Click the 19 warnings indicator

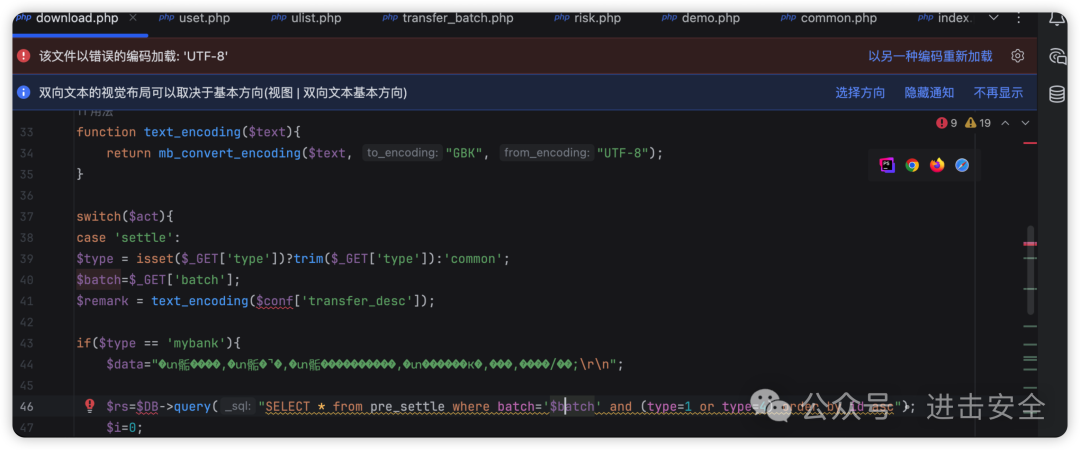(x=977, y=123)
